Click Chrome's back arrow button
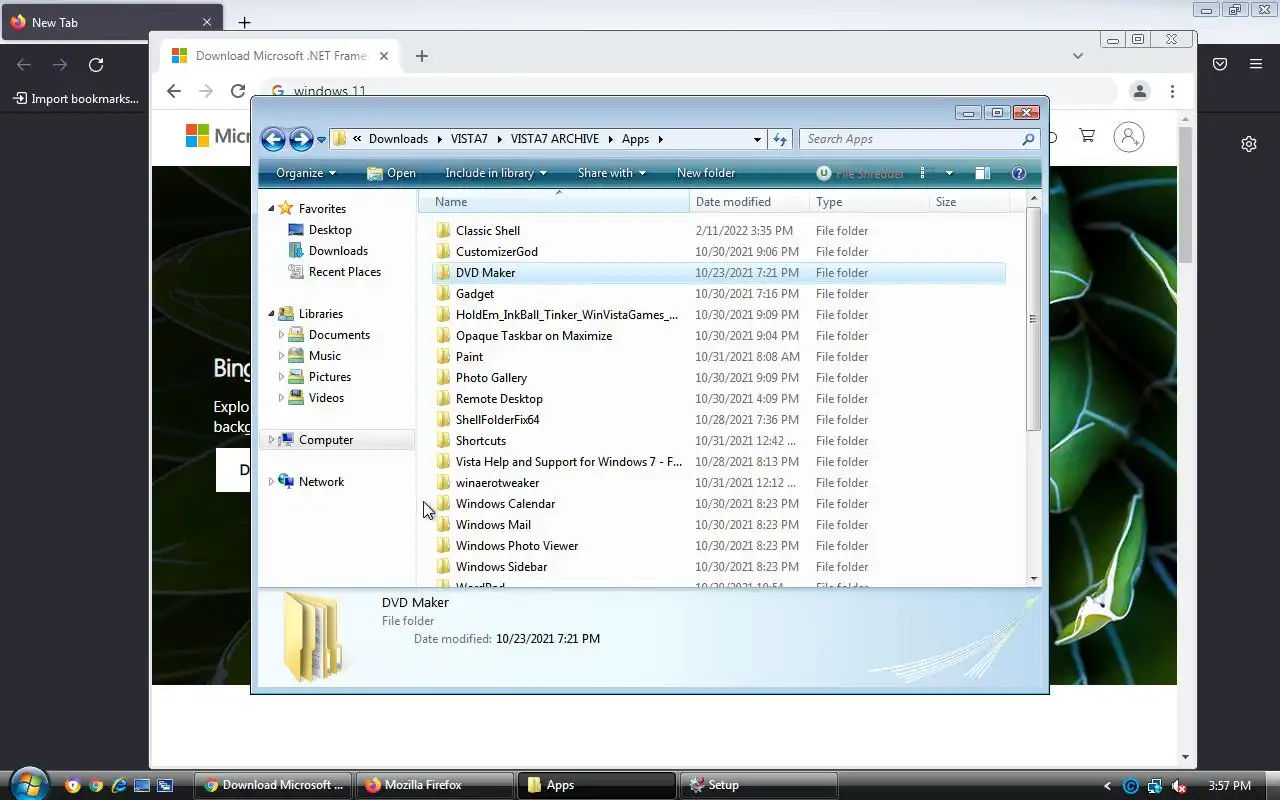 point(174,91)
